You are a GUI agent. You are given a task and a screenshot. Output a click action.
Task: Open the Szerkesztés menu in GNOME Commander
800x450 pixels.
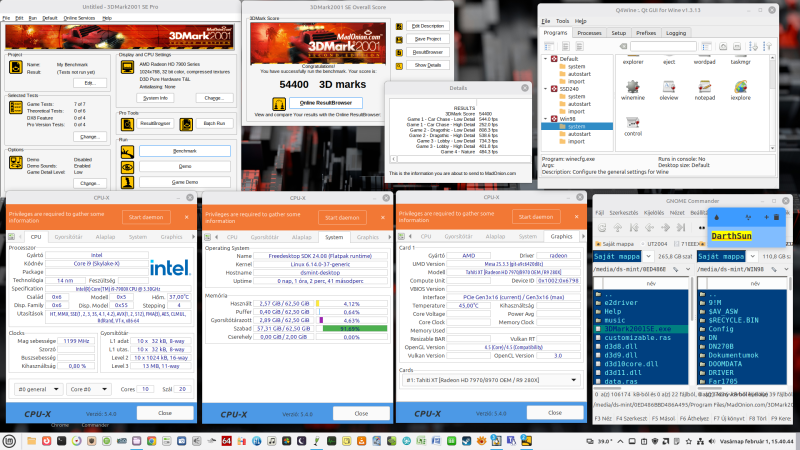[623, 213]
